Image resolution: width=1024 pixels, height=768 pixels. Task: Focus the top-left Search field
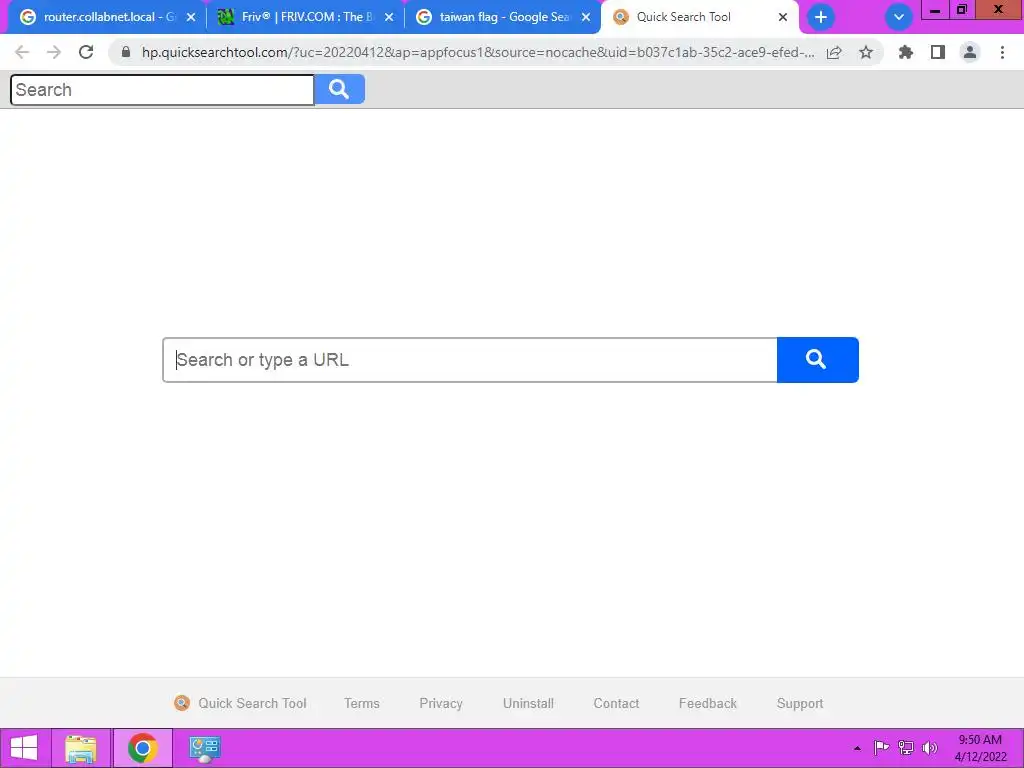[162, 89]
